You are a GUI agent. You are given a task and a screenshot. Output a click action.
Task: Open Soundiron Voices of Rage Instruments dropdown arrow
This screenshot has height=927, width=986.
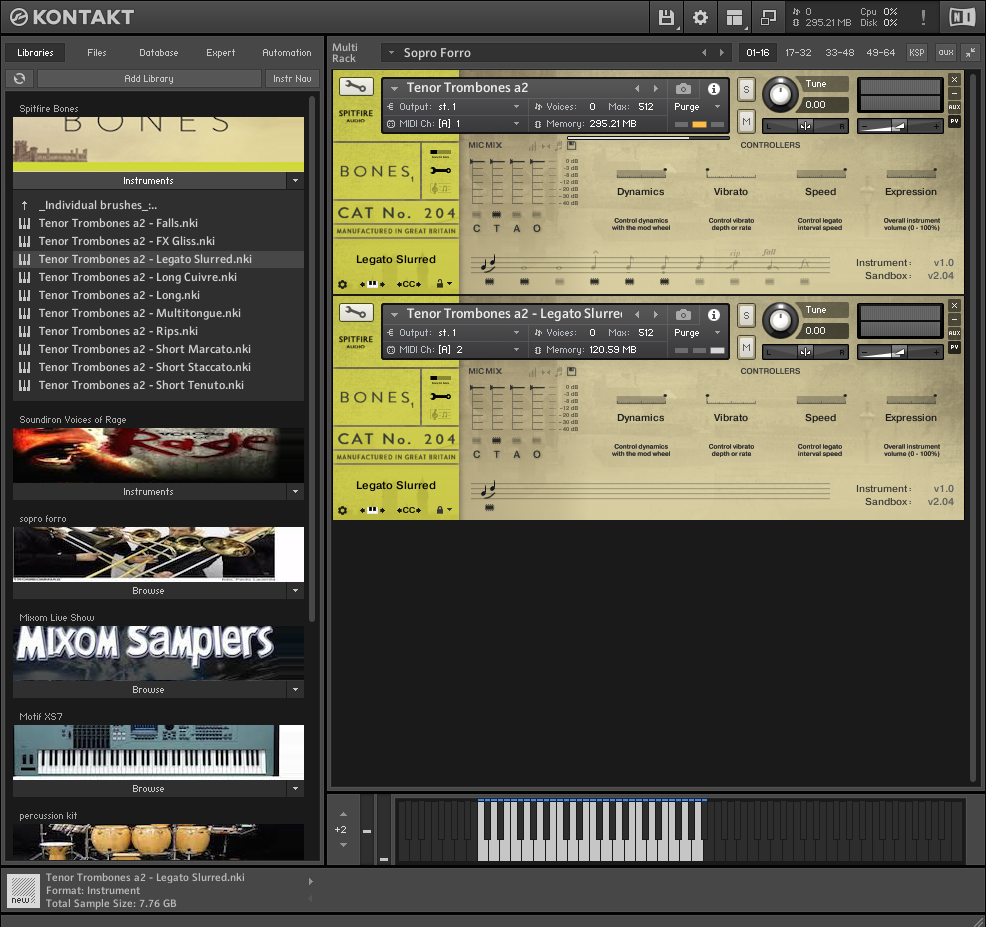[296, 491]
